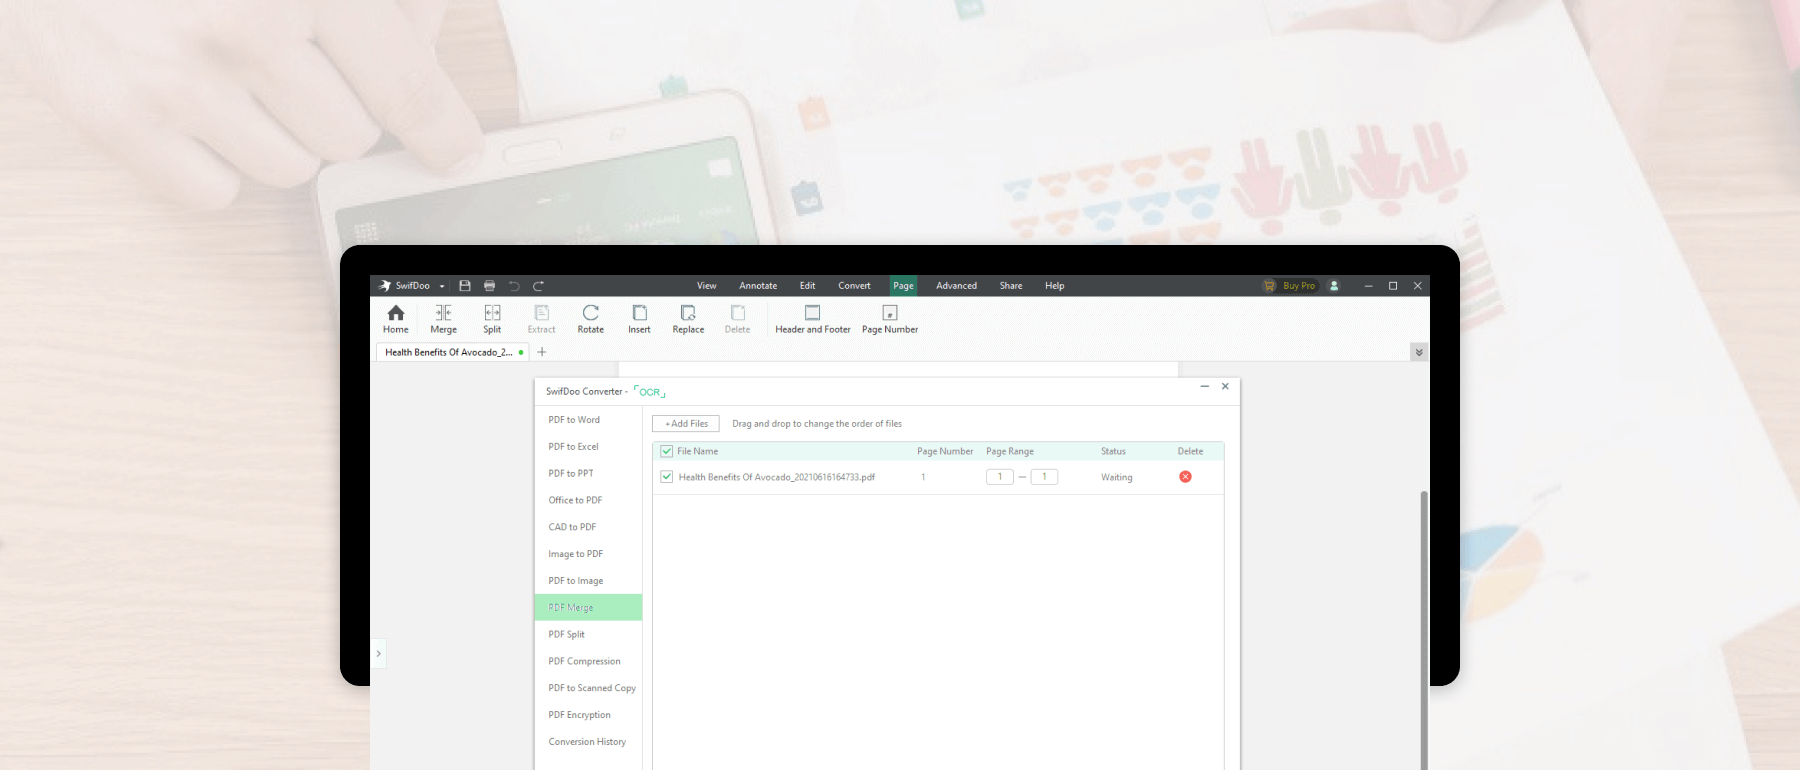Uncheck the Health Benefits Of Avocado file checkbox
Screen dimensions: 1800x770
coord(667,477)
